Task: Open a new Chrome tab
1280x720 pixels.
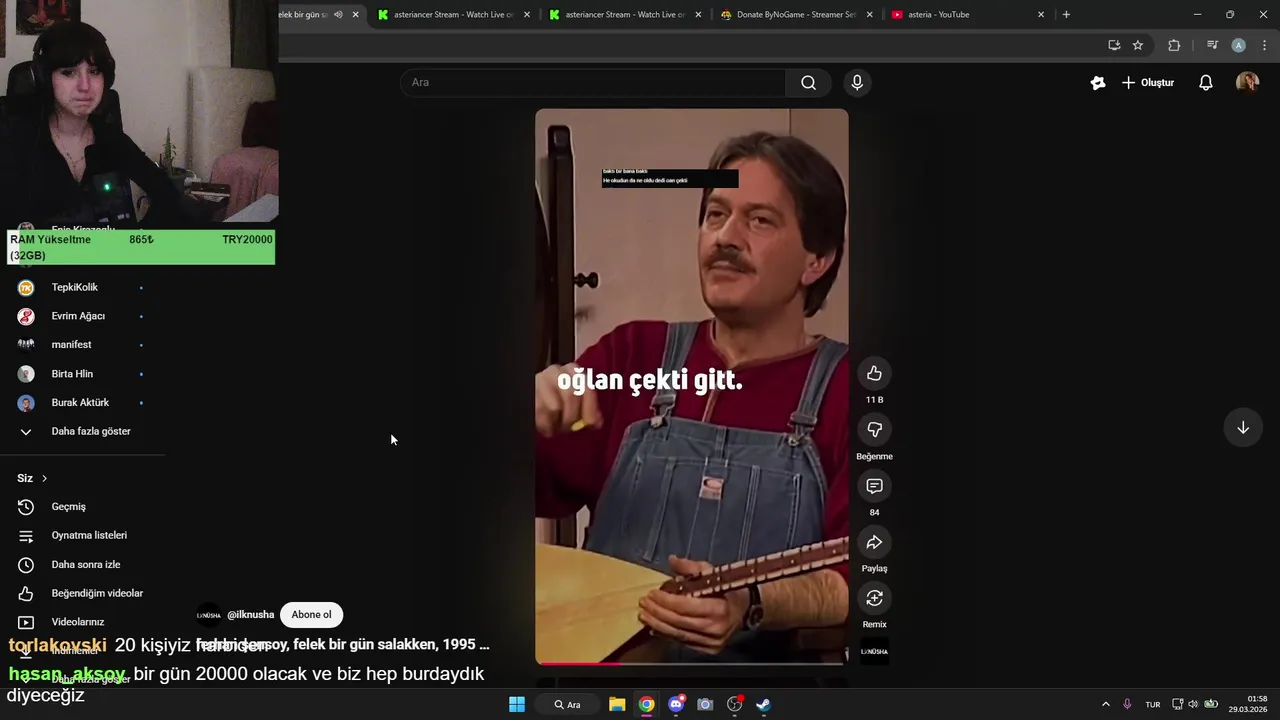Action: click(1066, 15)
